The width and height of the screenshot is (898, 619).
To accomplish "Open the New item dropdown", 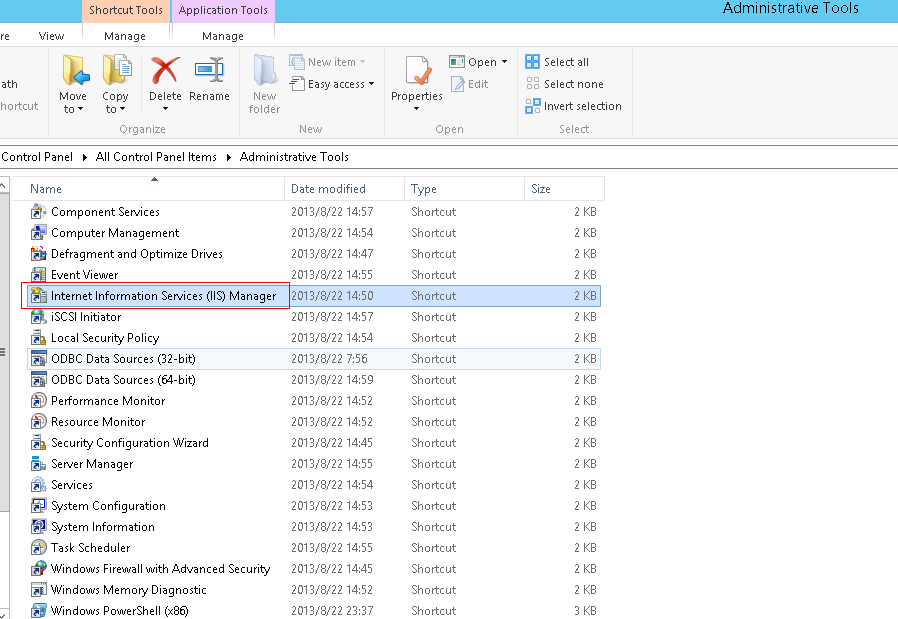I will point(362,62).
